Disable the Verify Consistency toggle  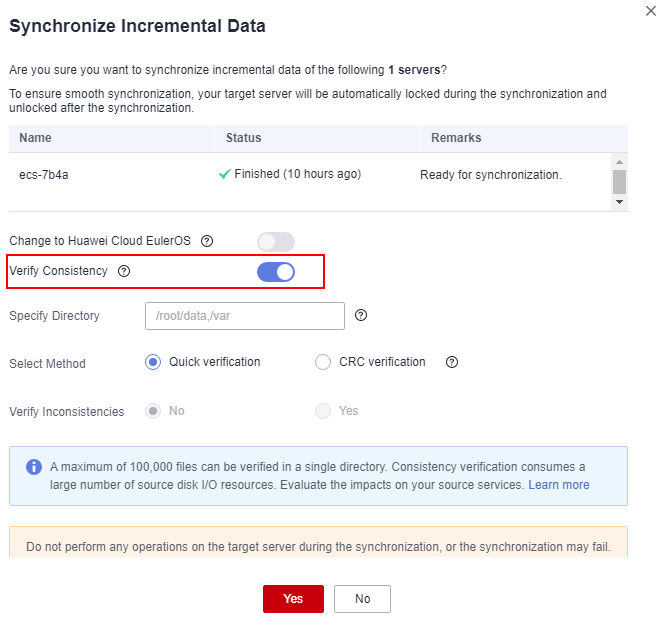[276, 272]
